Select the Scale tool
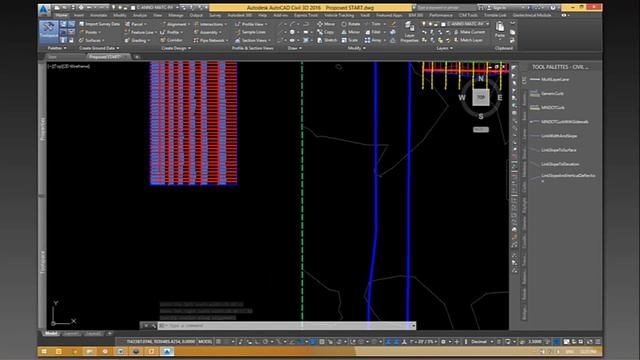This screenshot has height=360, width=640. click(350, 40)
